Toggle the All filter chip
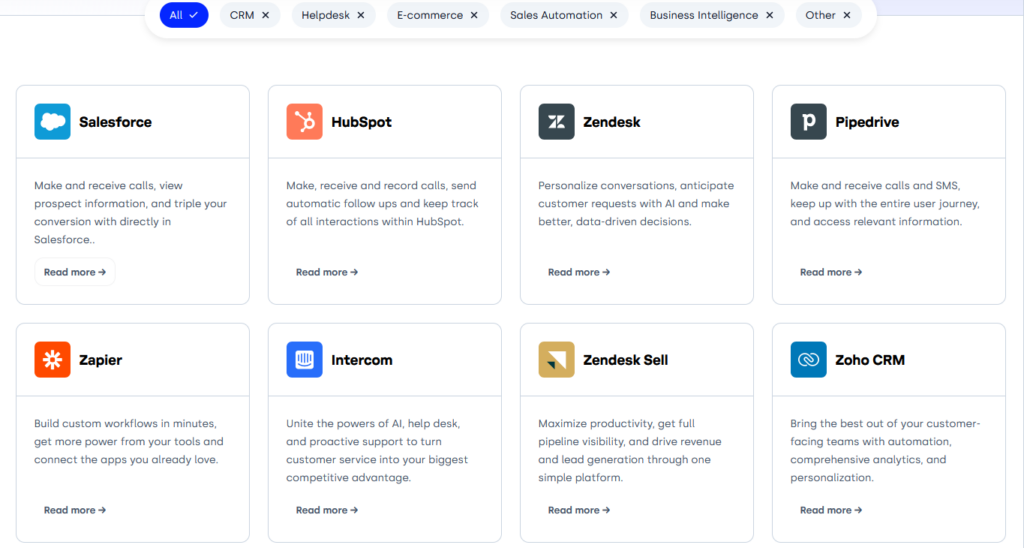 (x=183, y=15)
